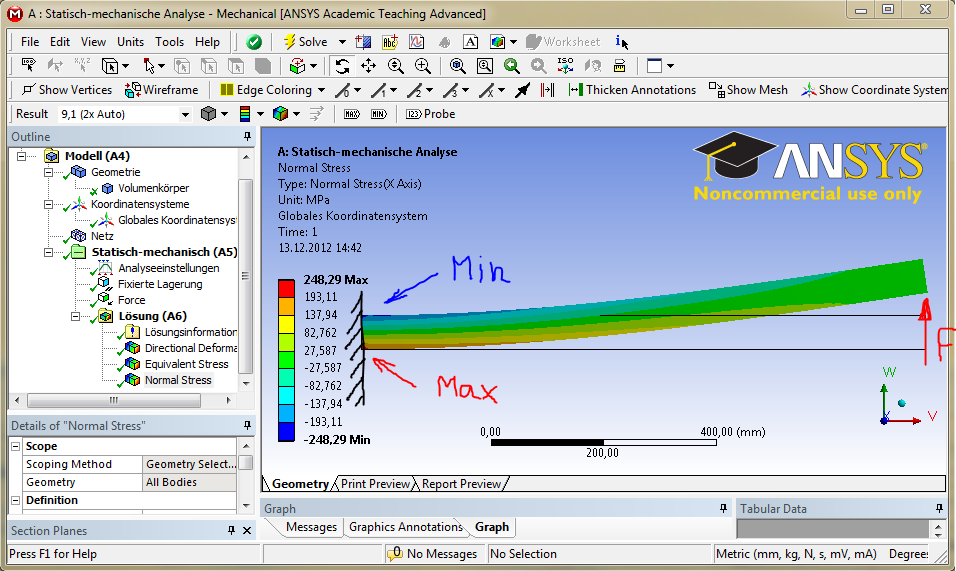Collapse the Lösung (A6) tree node
Screen dimensions: 956x571
[76, 316]
